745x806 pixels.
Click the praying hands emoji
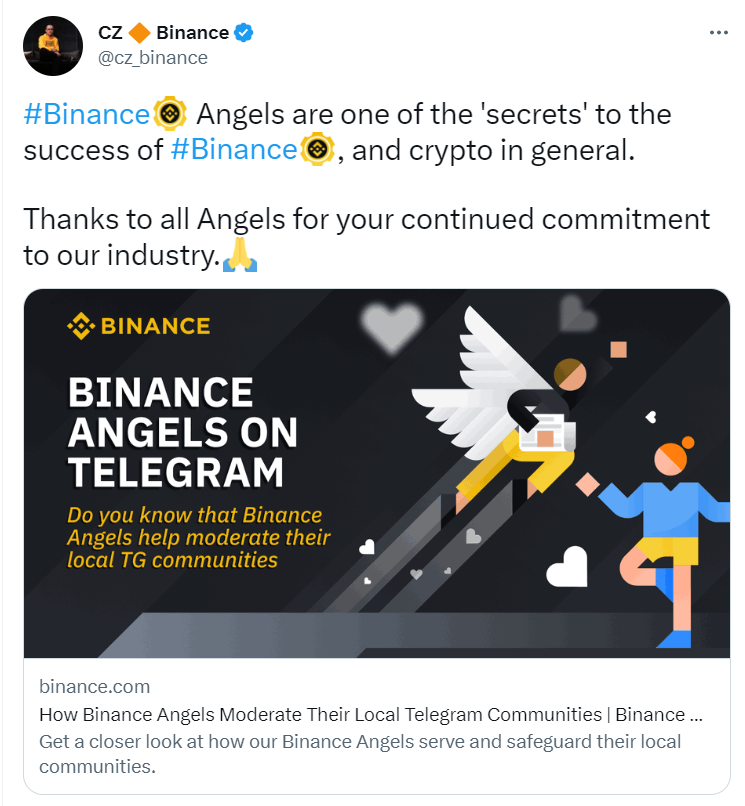click(240, 255)
